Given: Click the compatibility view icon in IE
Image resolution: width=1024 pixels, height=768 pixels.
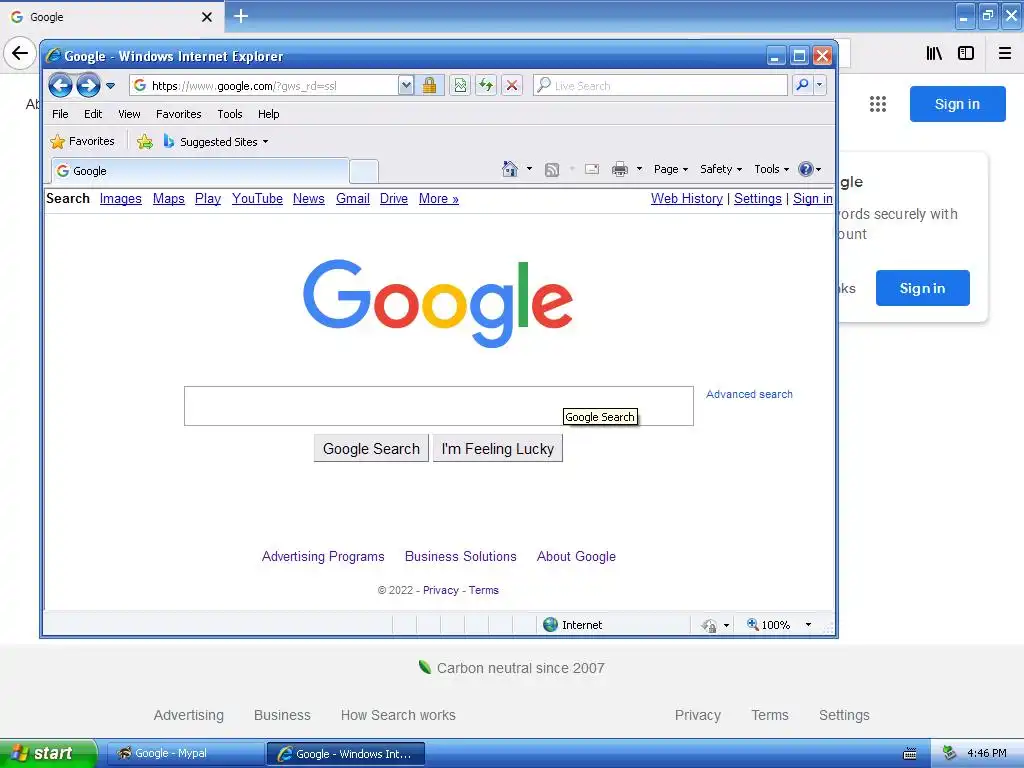Looking at the screenshot, I should 460,85.
